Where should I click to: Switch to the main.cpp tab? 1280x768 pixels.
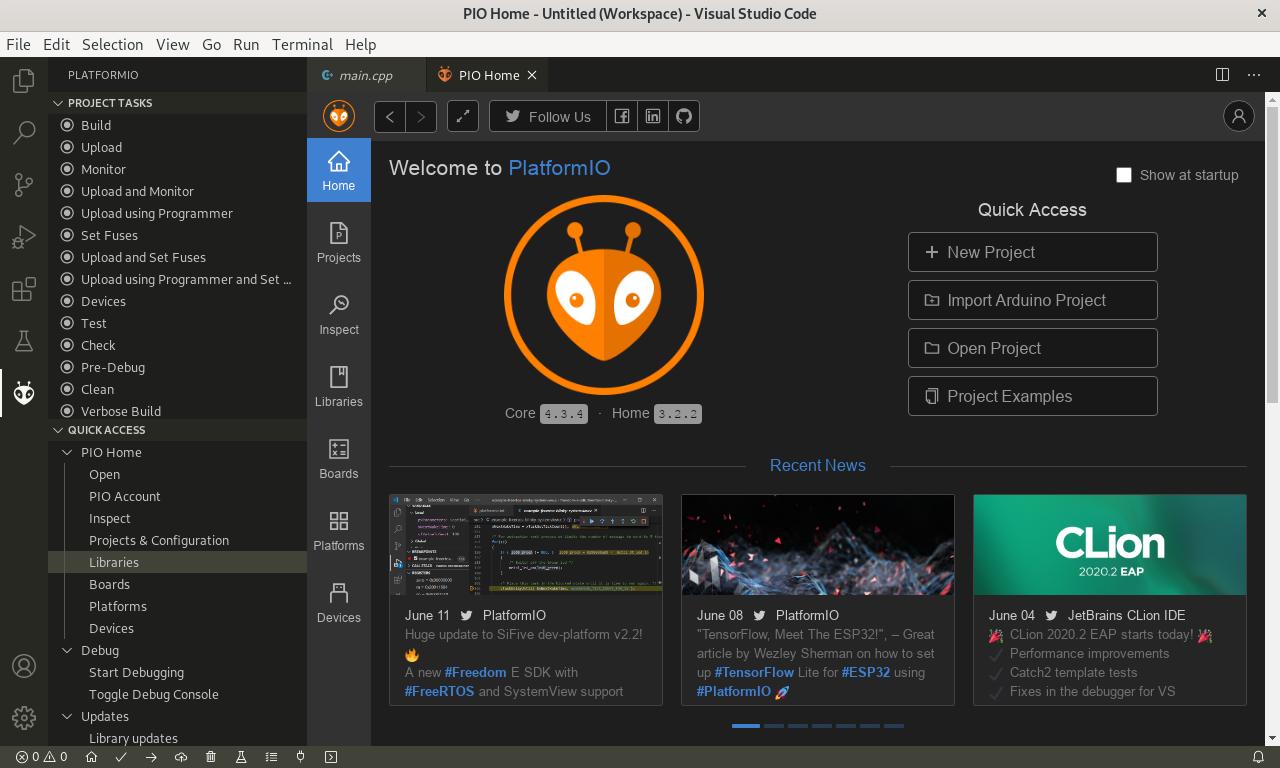pyautogui.click(x=366, y=75)
